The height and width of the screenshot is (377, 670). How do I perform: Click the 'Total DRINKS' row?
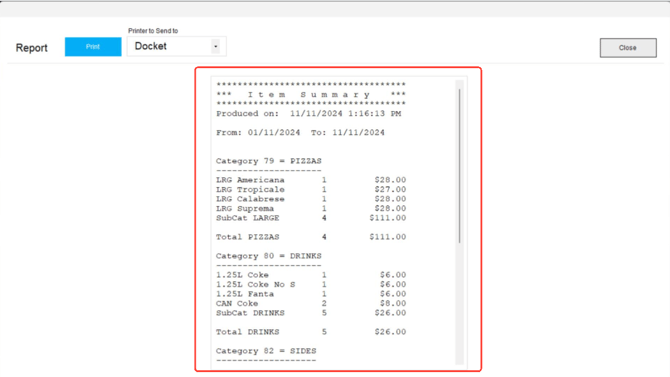tap(311, 332)
